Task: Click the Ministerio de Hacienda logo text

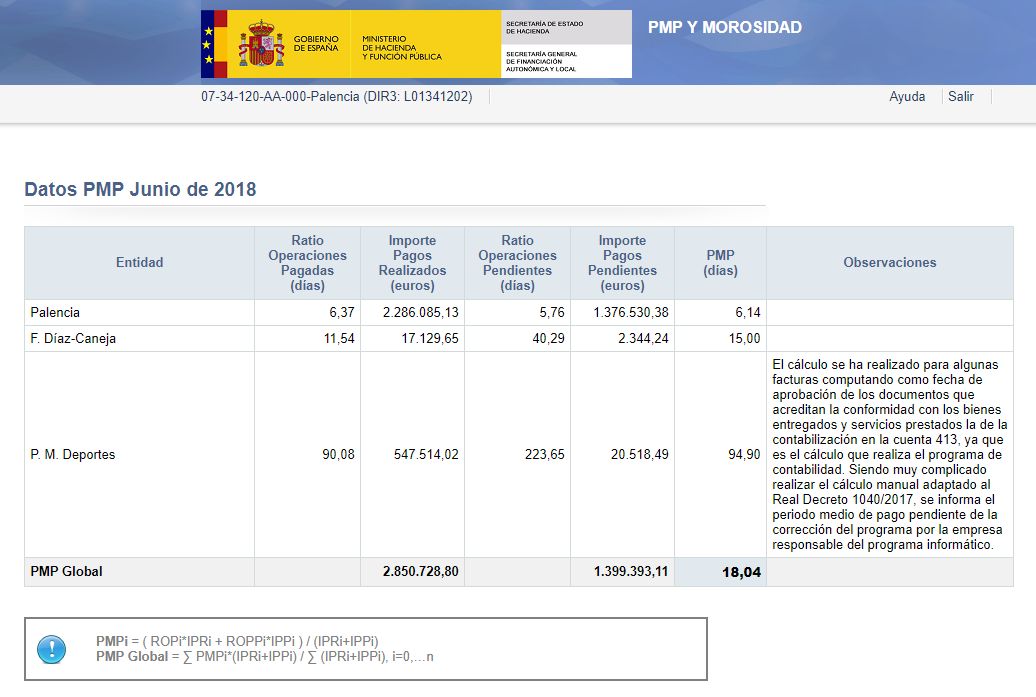Action: (x=402, y=47)
